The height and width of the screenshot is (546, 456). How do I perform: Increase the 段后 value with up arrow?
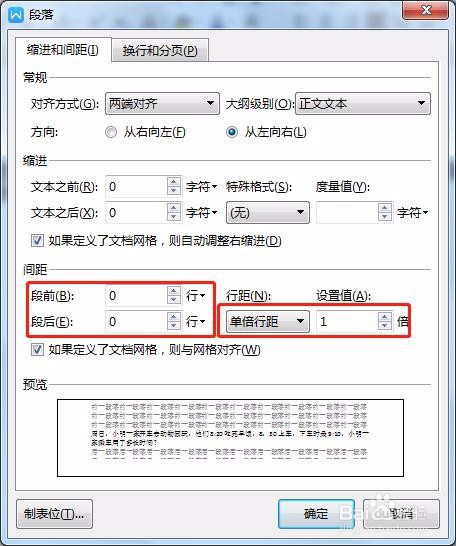[x=174, y=316]
